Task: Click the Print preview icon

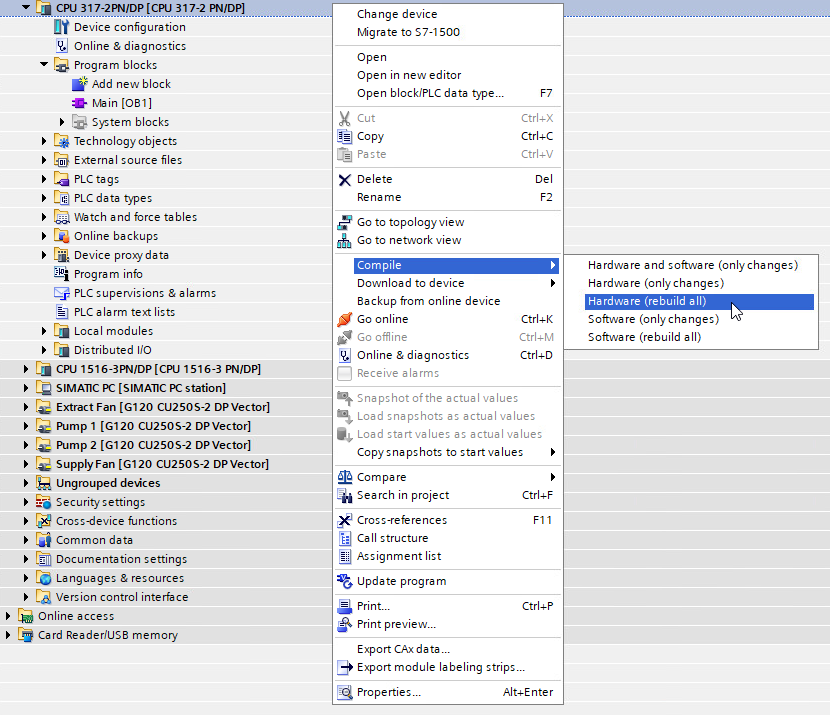Action: (345, 624)
